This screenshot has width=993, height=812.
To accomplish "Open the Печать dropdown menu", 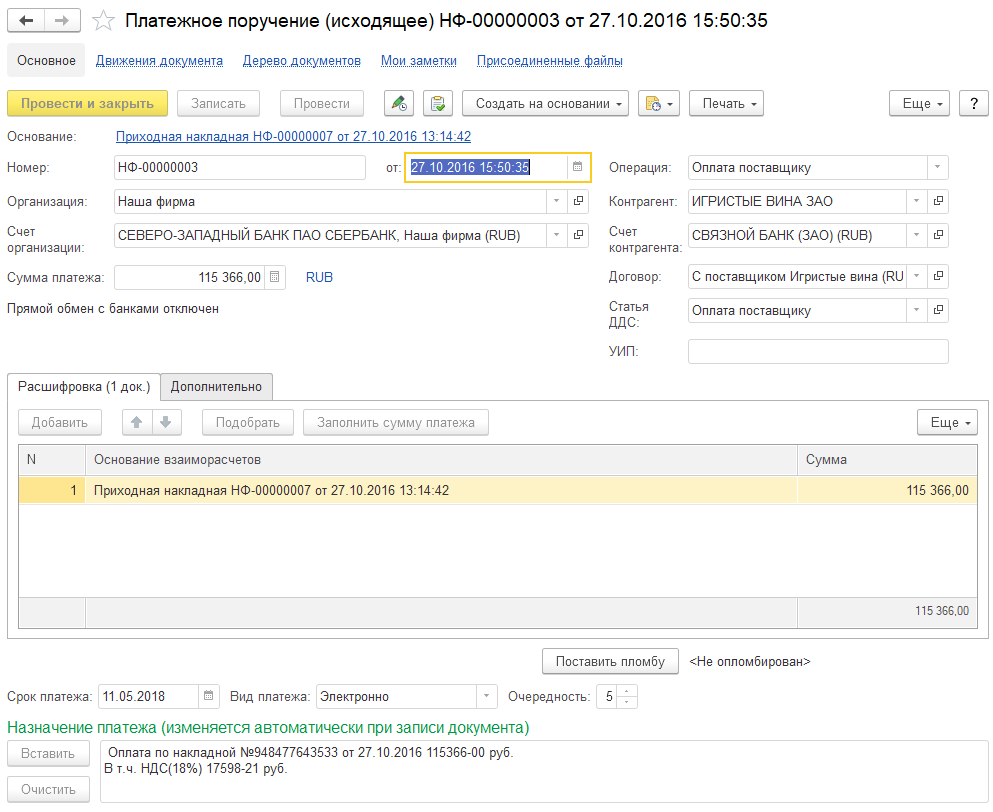I will (x=726, y=103).
